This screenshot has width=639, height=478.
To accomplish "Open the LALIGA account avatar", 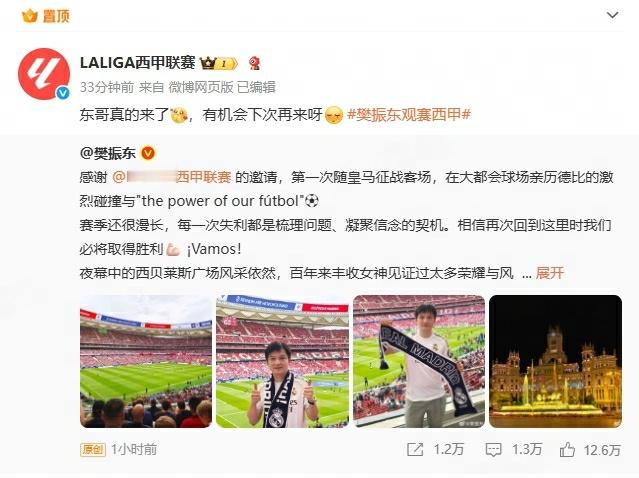I will click(x=44, y=74).
